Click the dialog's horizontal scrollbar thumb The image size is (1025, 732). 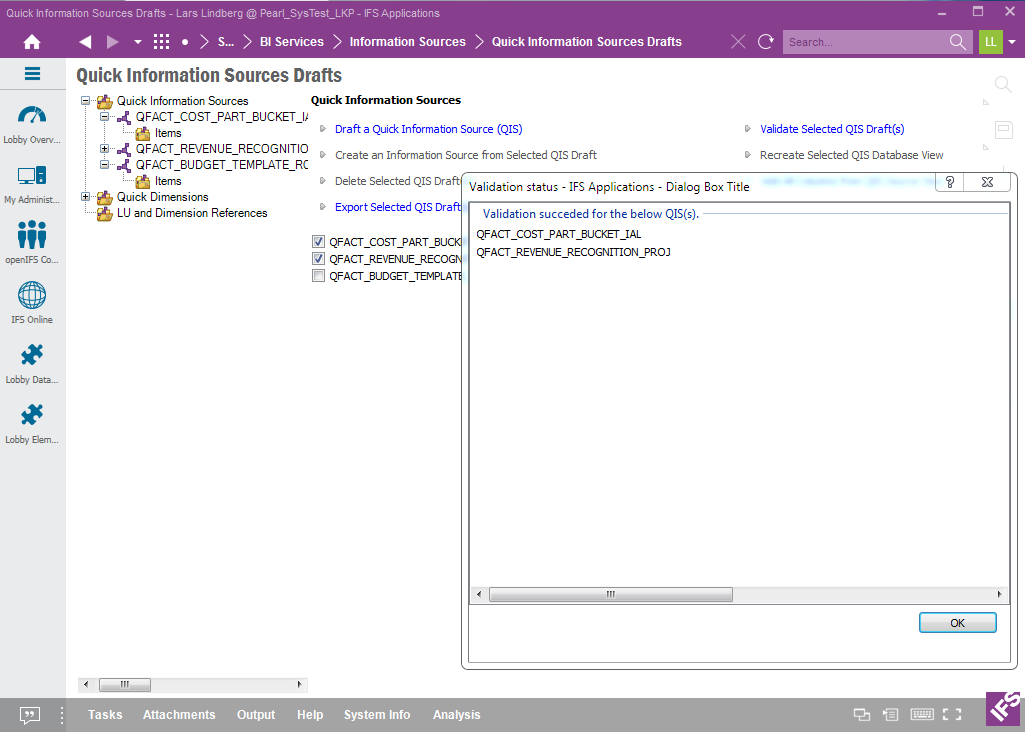[610, 594]
